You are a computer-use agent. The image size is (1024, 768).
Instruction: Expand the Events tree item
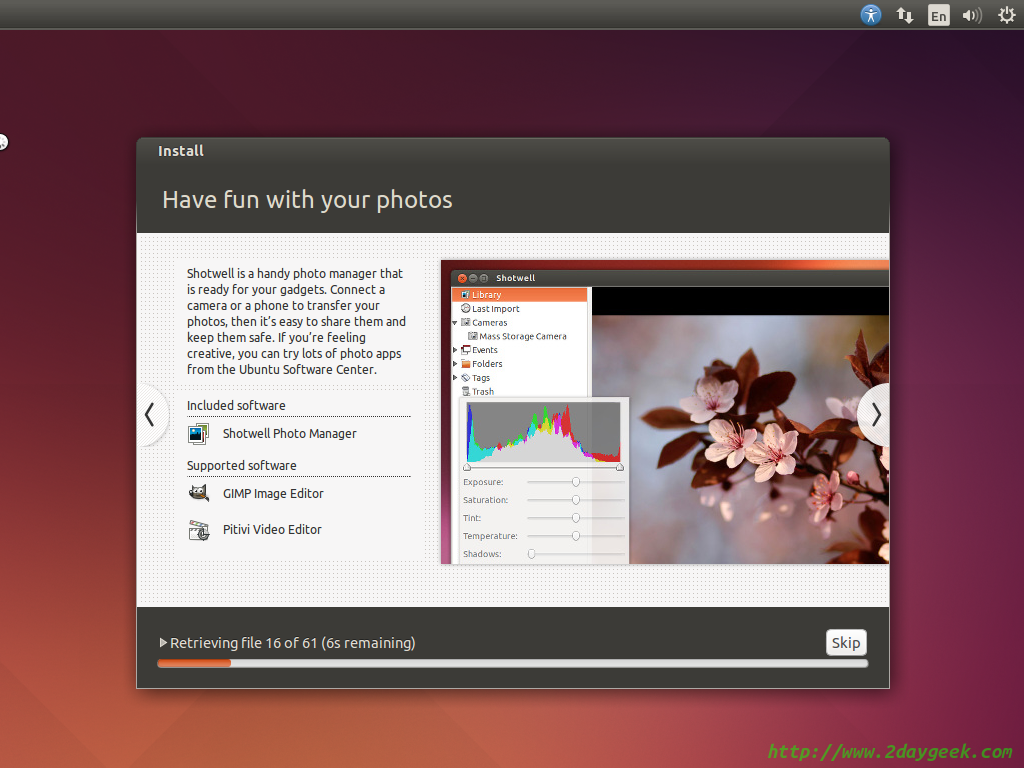[x=455, y=350]
